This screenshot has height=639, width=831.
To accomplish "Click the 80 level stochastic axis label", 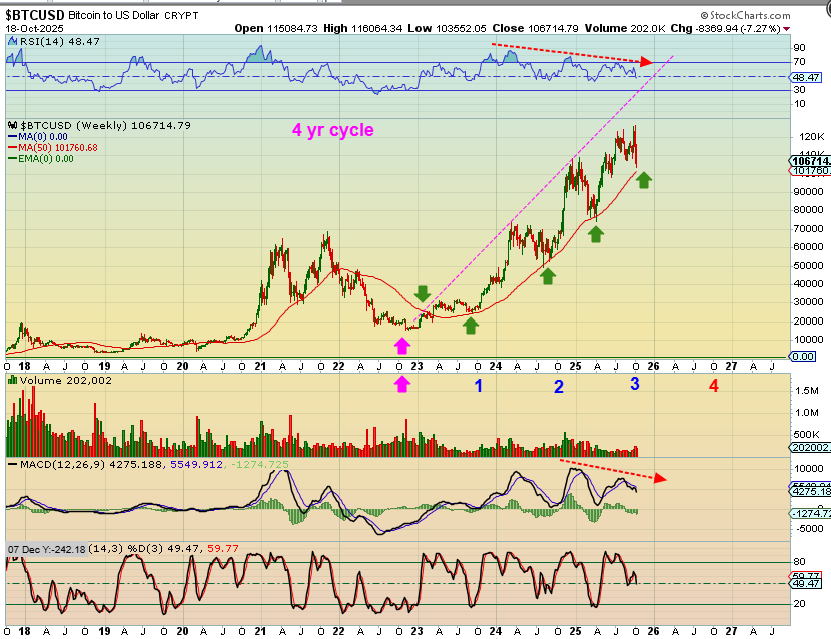I will [800, 562].
